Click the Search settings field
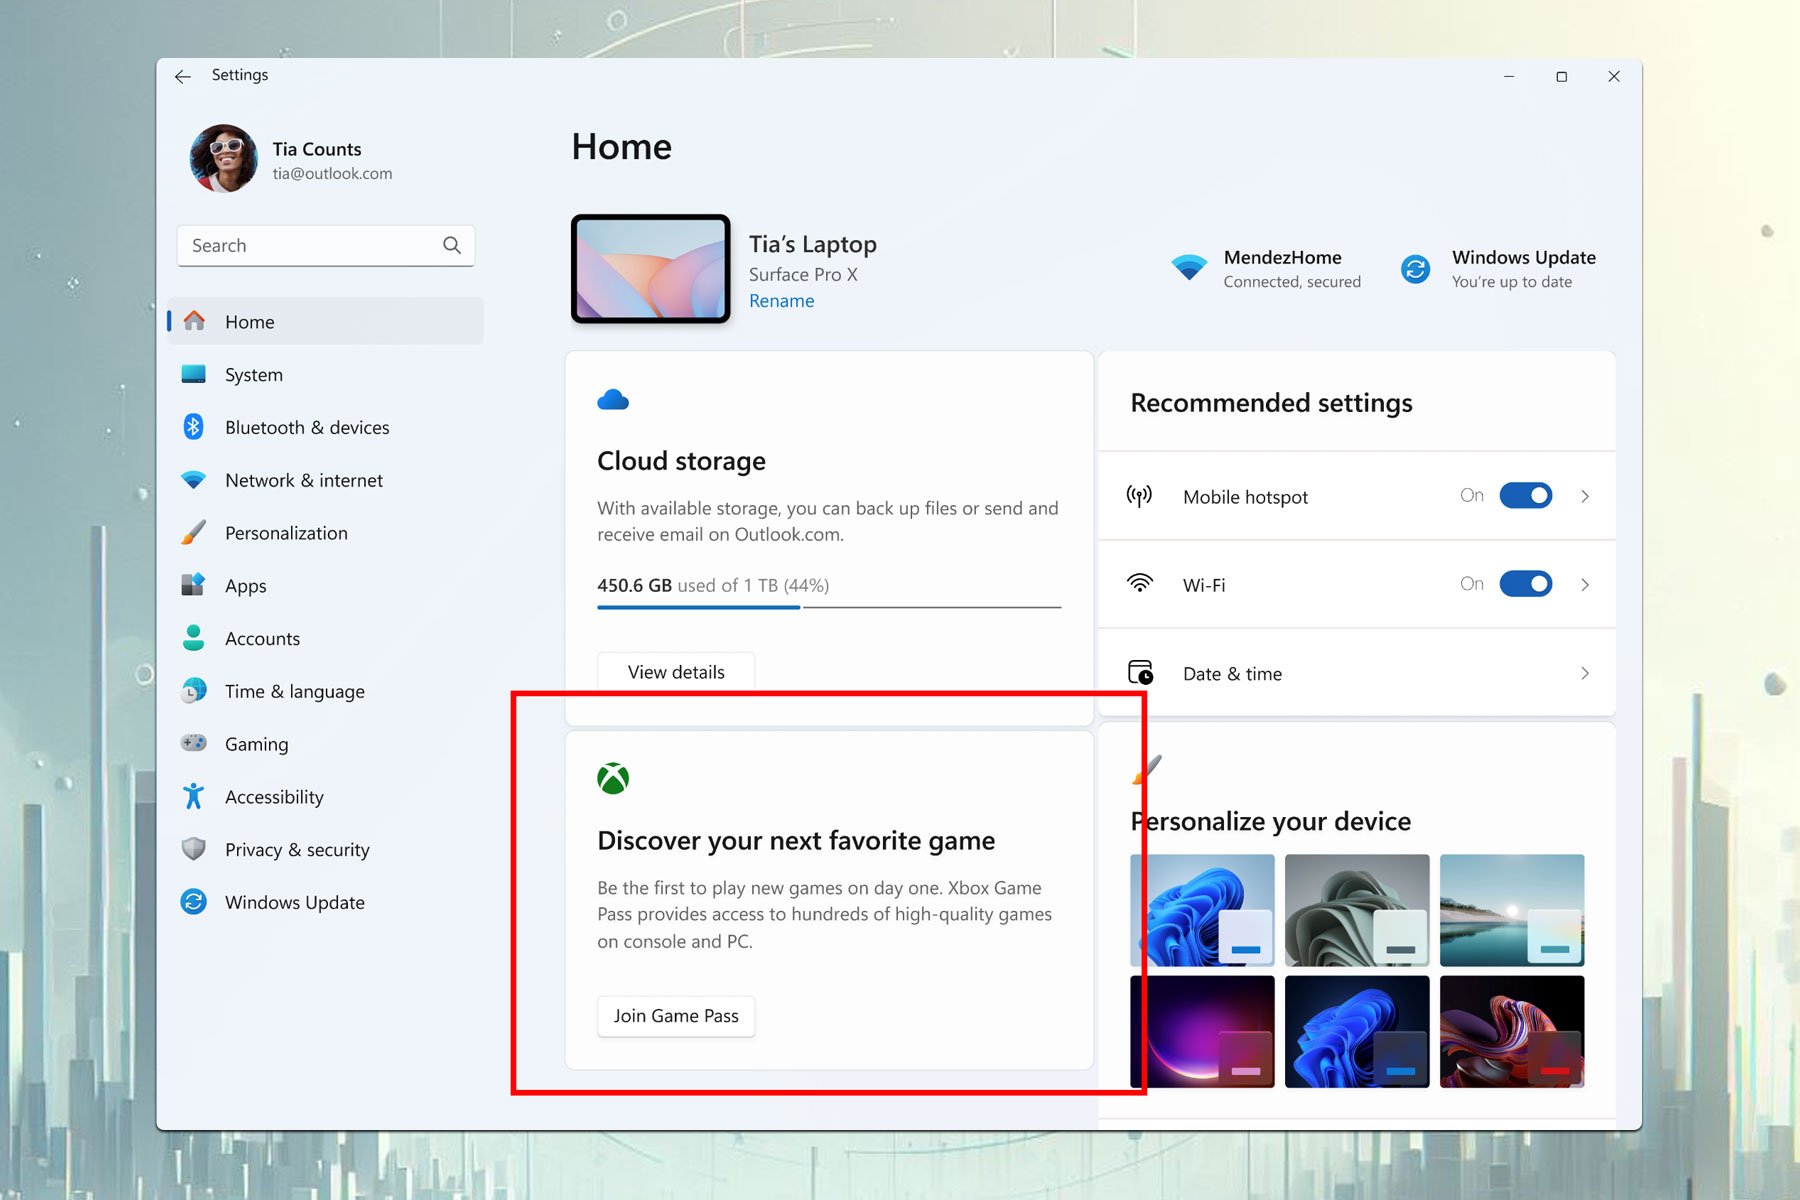1800x1200 pixels. pyautogui.click(x=326, y=245)
